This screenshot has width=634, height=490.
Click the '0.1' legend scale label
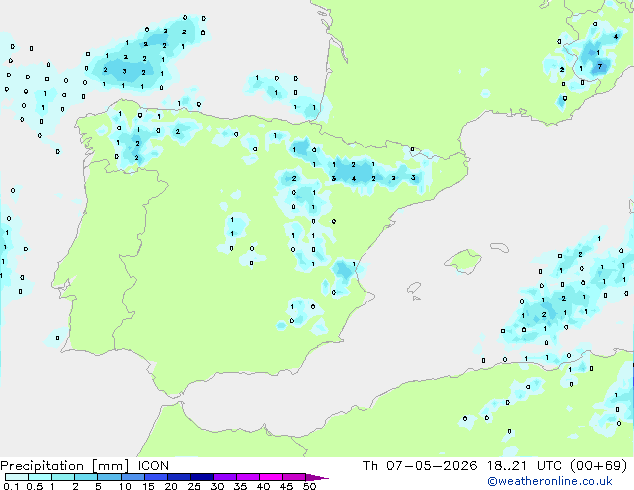pyautogui.click(x=11, y=486)
